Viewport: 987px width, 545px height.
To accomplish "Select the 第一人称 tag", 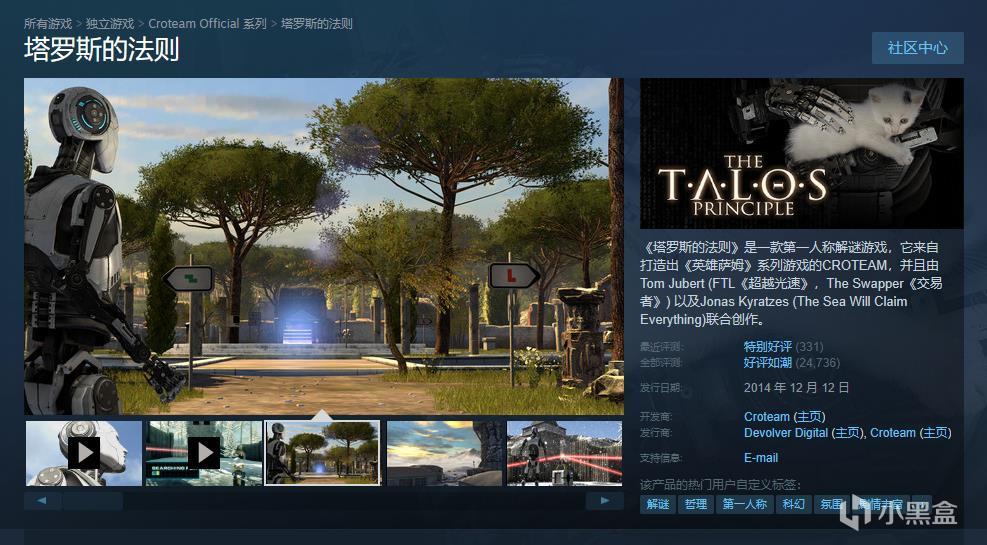I will [x=745, y=504].
